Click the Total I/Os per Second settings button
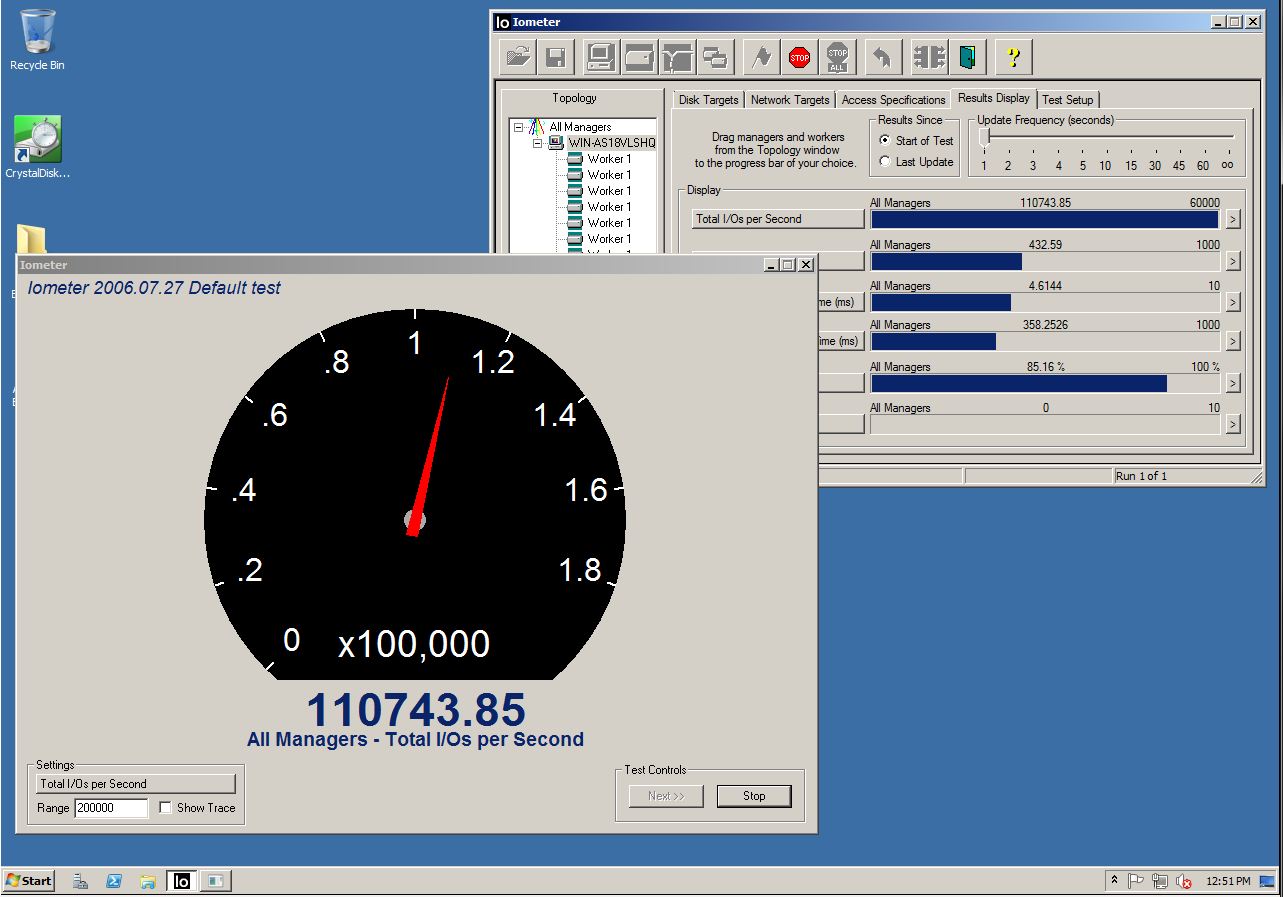Screen dimensions: 1283x897 [136, 784]
